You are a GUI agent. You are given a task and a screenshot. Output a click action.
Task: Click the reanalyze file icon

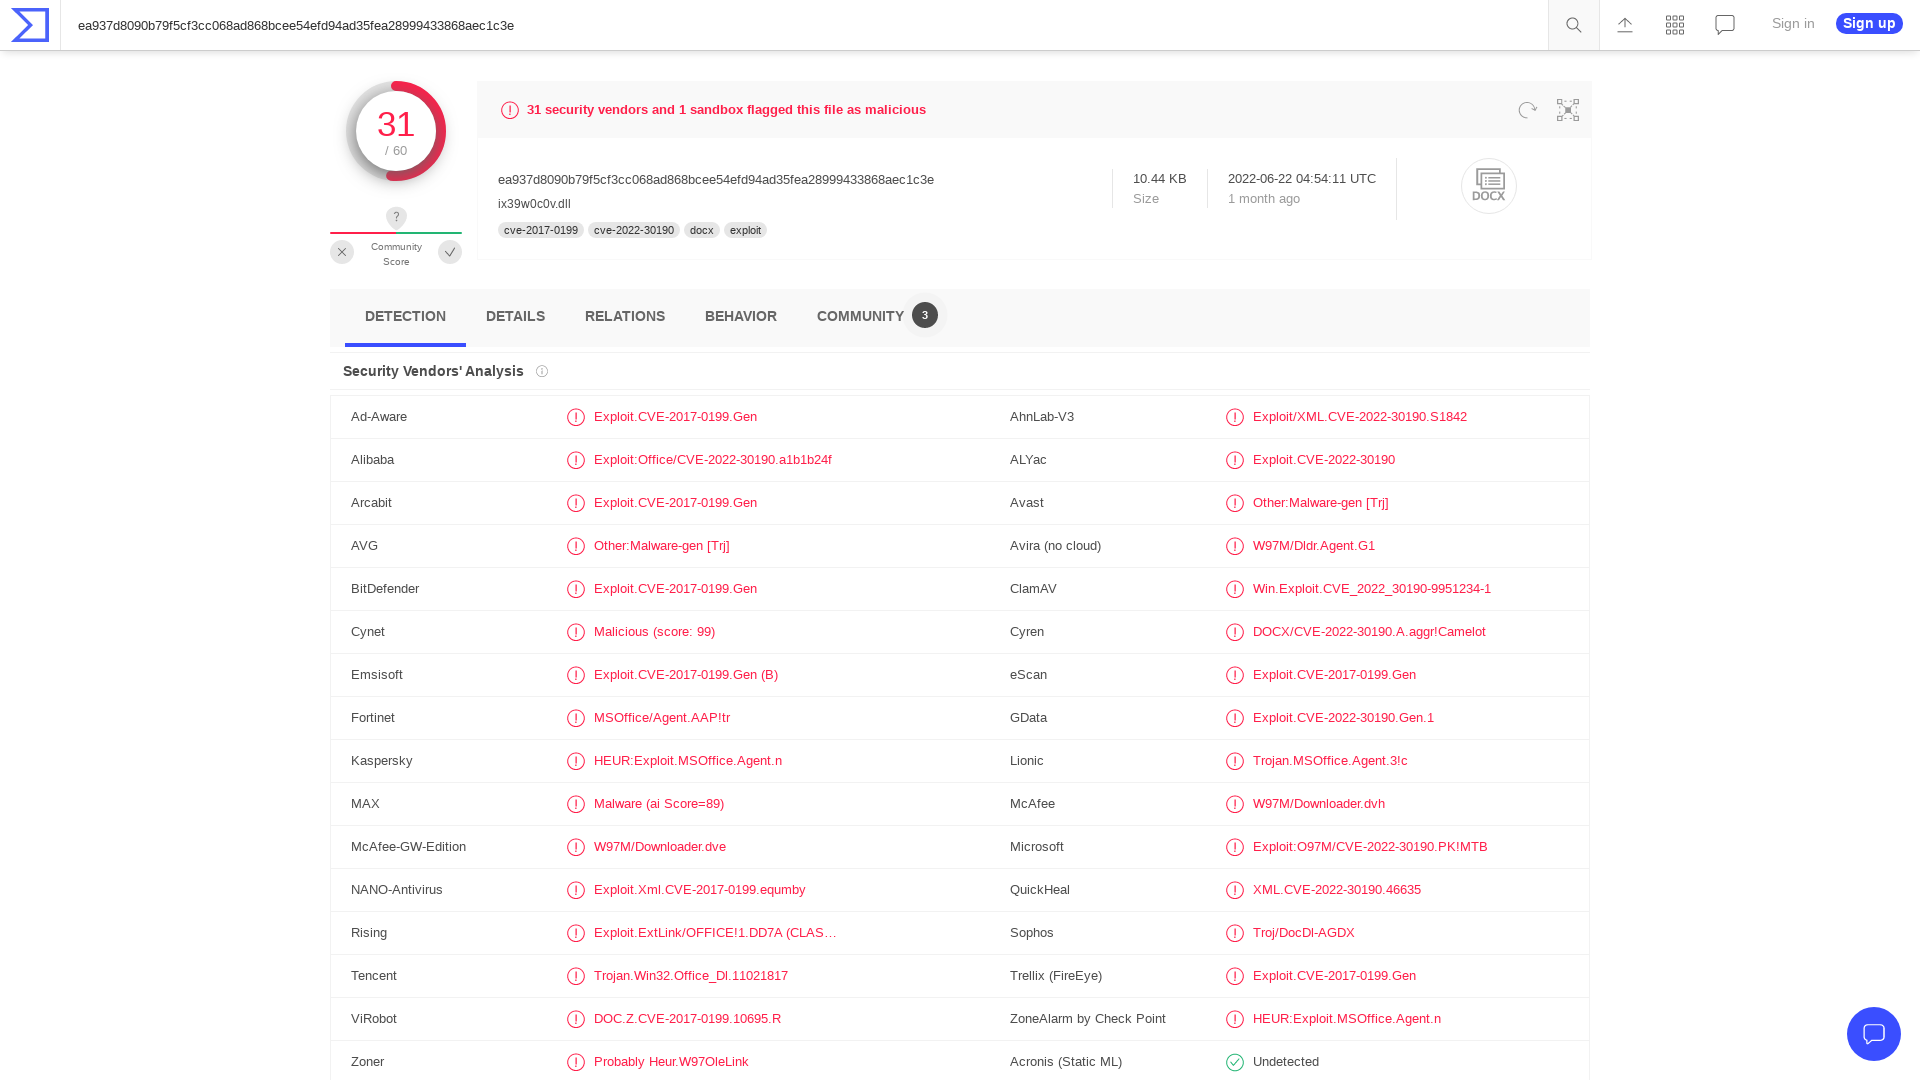[1526, 110]
